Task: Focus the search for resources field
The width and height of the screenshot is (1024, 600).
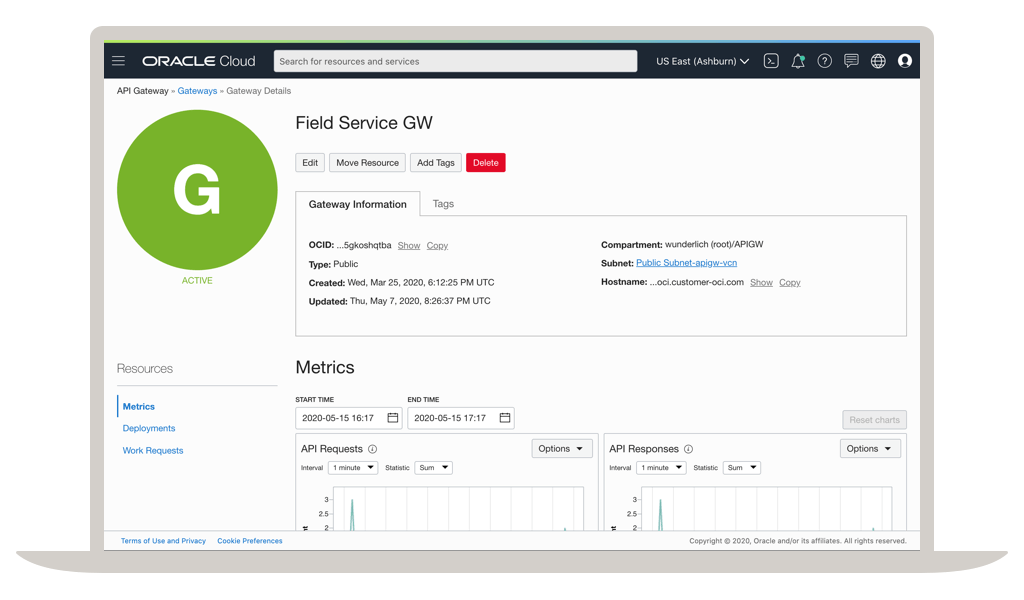Action: click(x=455, y=61)
